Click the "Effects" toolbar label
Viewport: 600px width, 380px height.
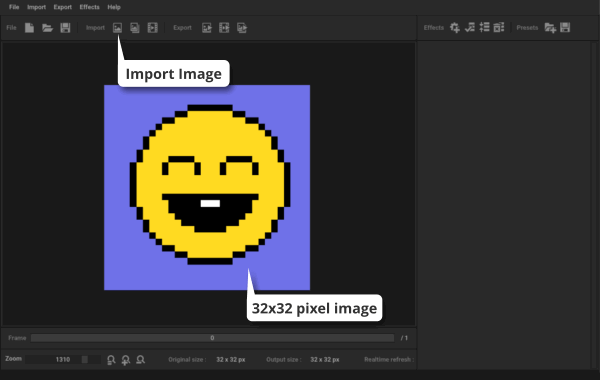coord(434,28)
